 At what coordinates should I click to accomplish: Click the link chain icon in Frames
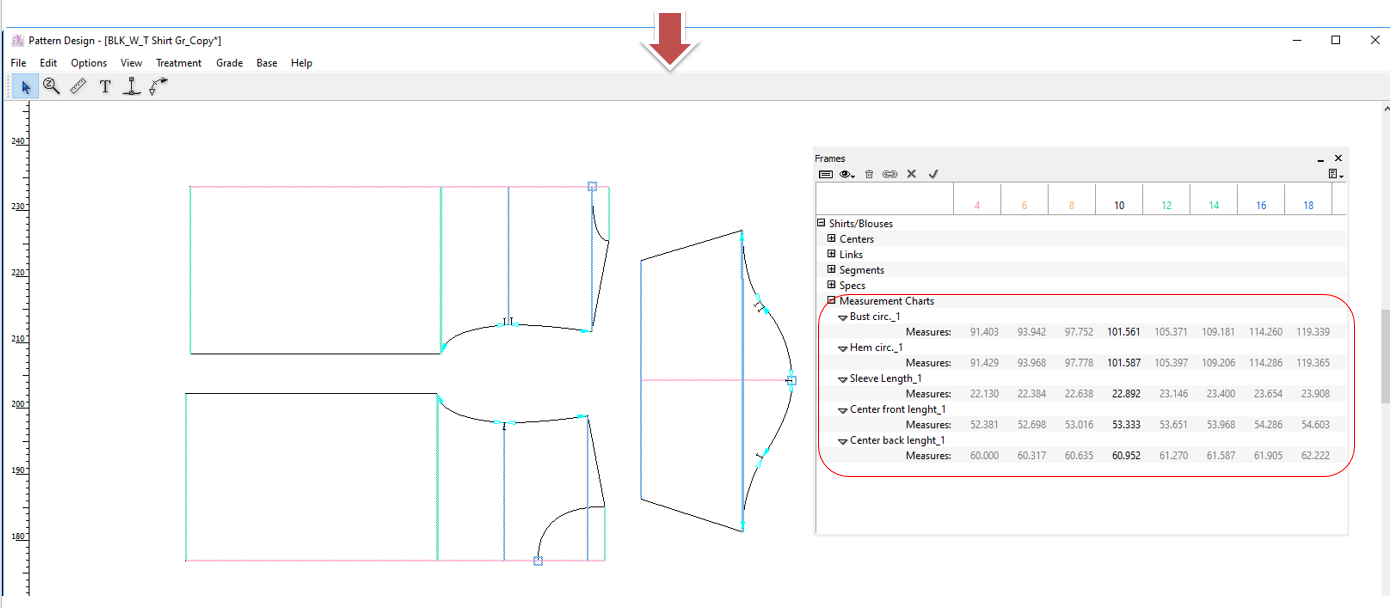(890, 174)
